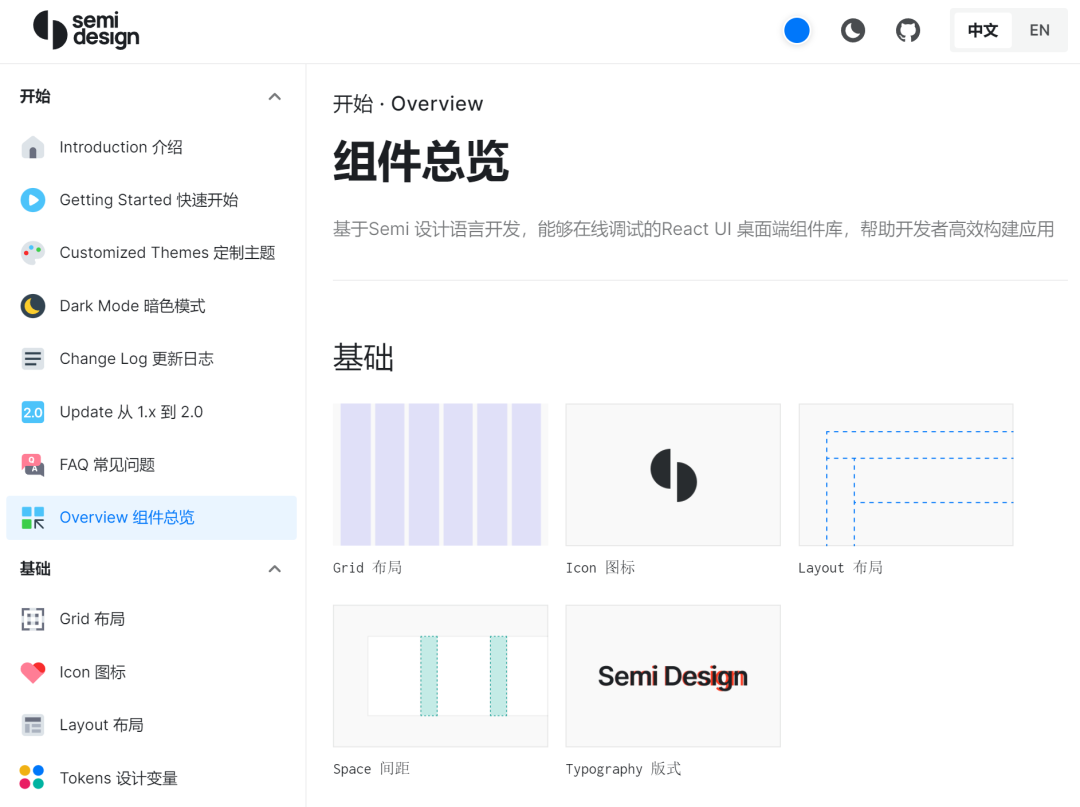Click the Introduction house icon

pos(33,148)
